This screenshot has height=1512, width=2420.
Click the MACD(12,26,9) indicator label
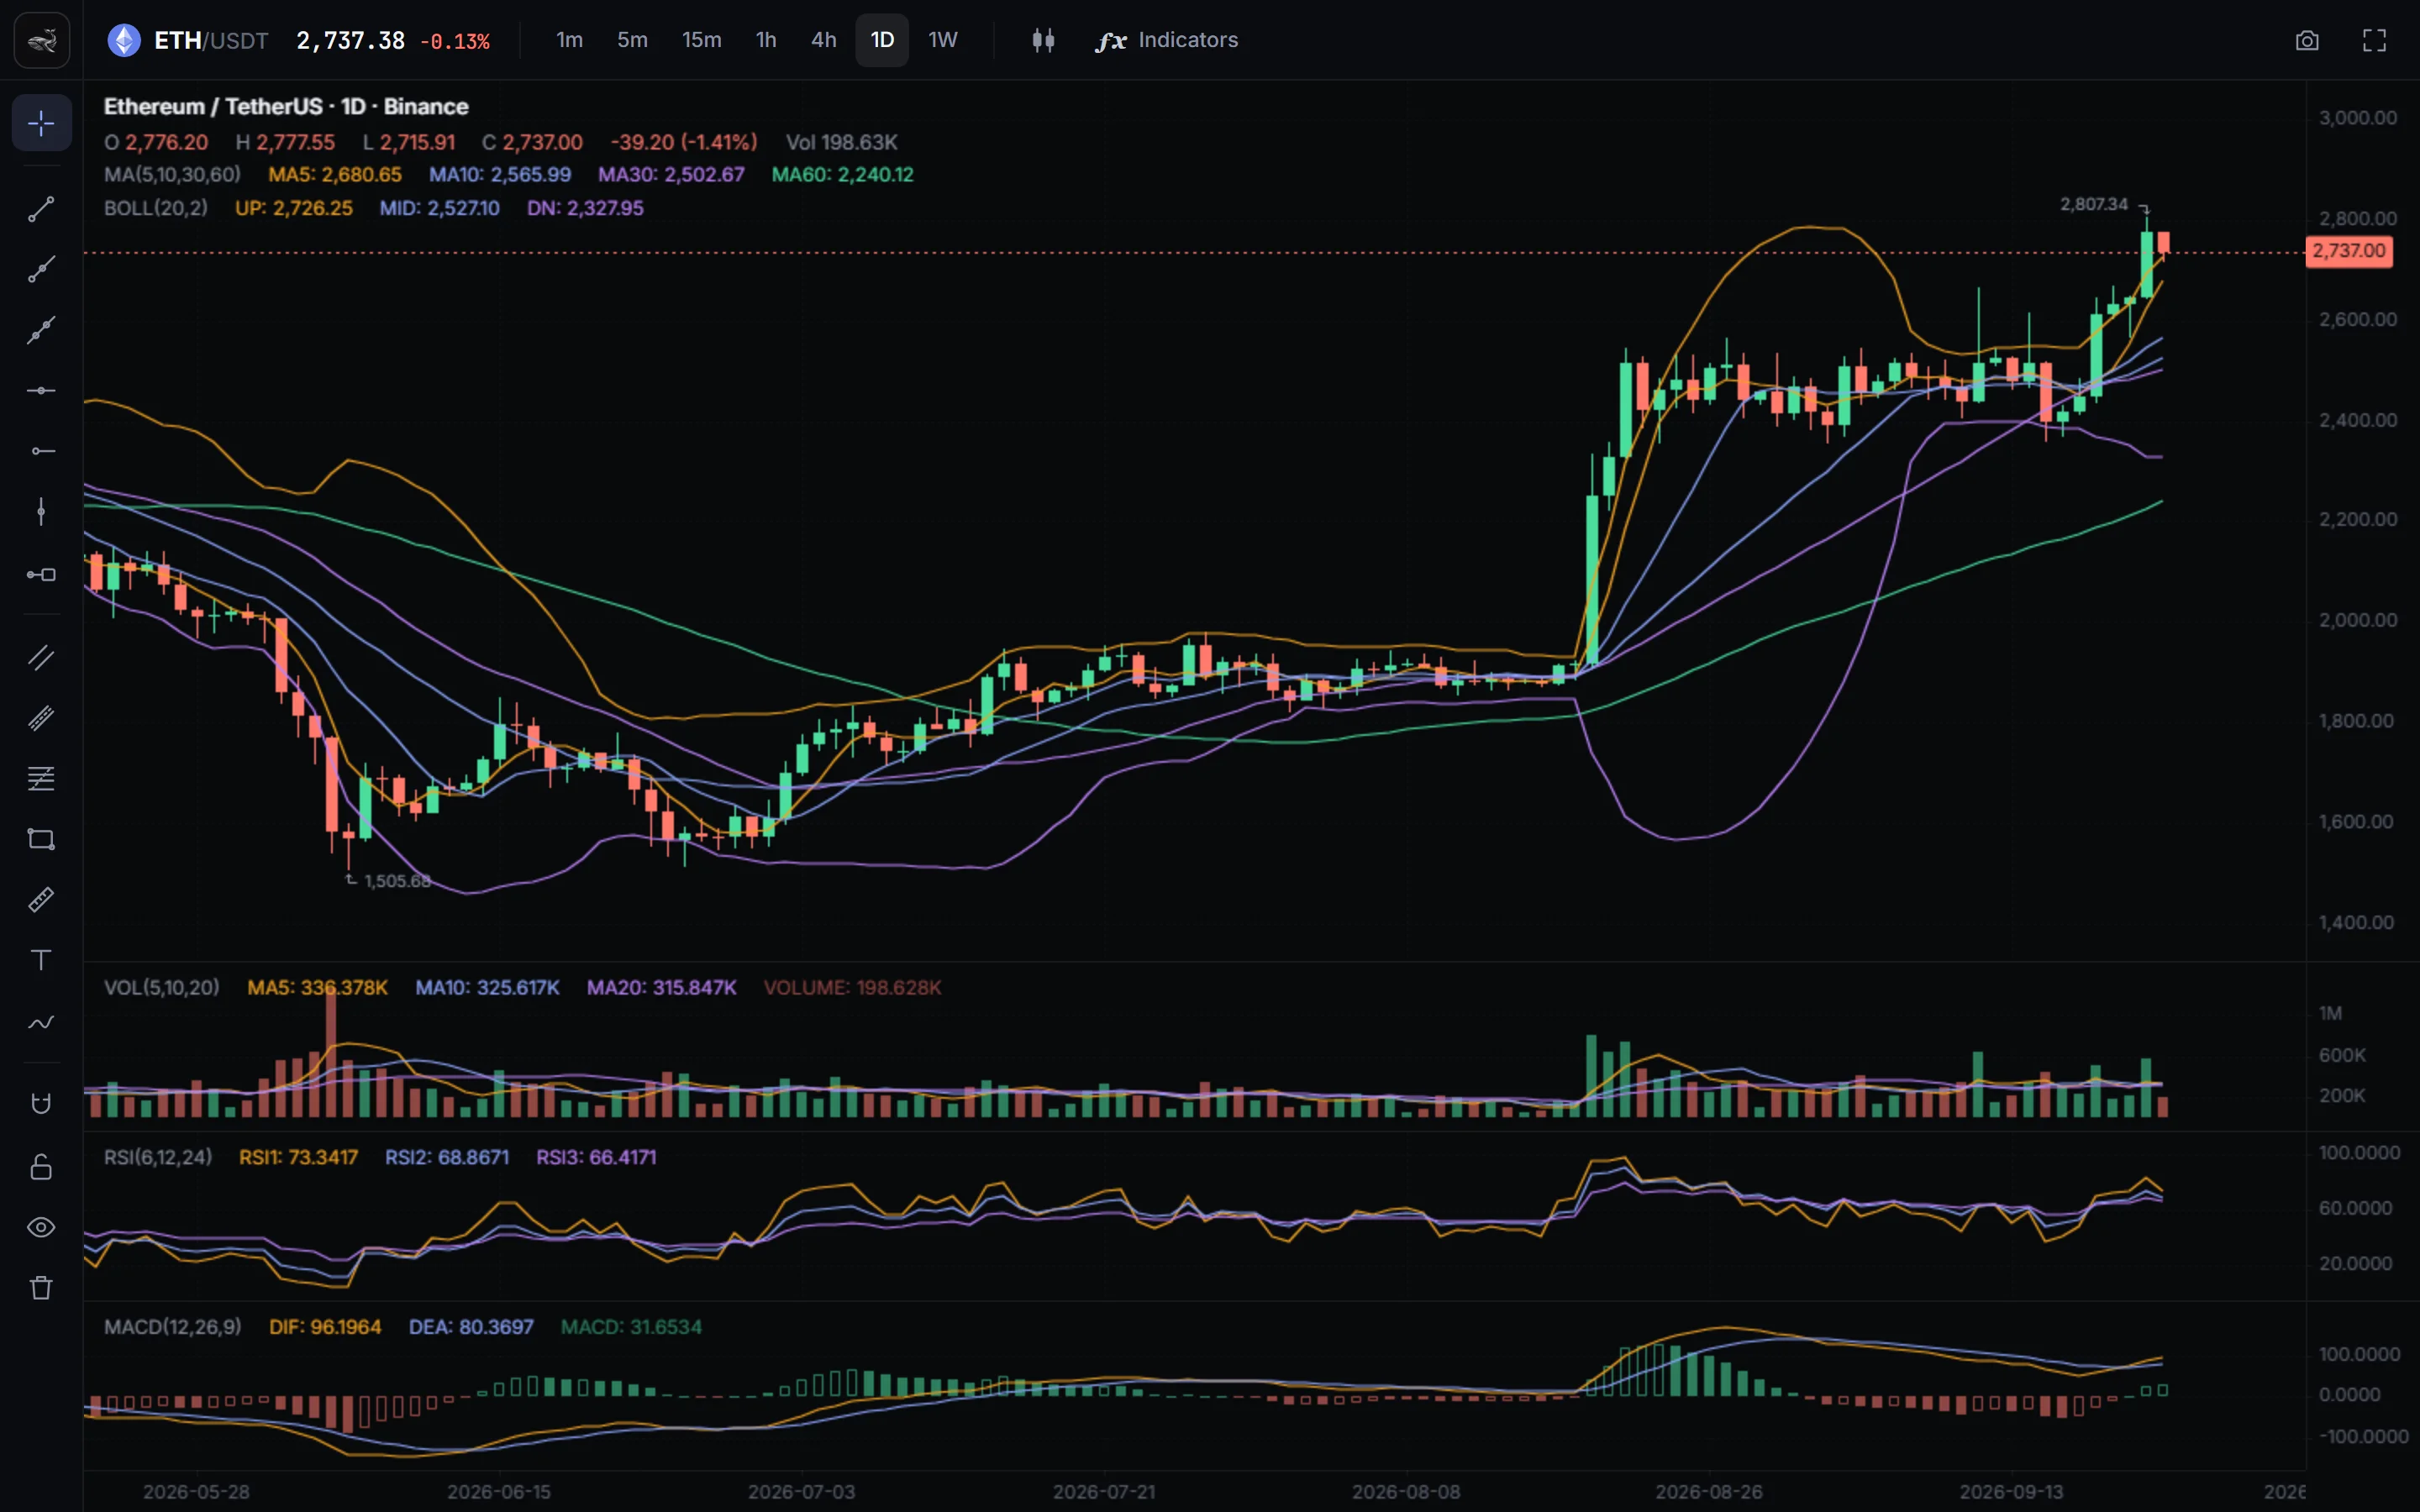click(172, 1327)
